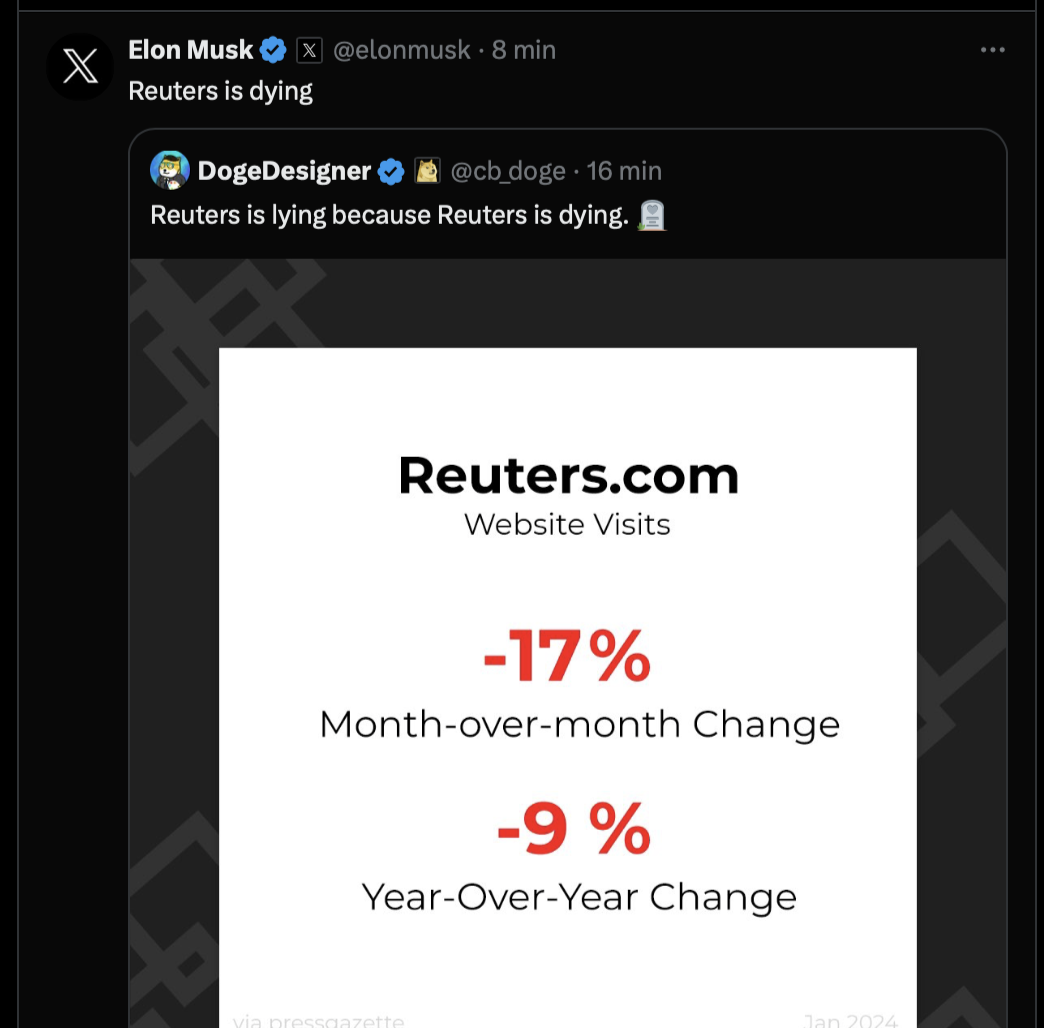
Task: Open the Elon Musk display name link
Action: 190,50
